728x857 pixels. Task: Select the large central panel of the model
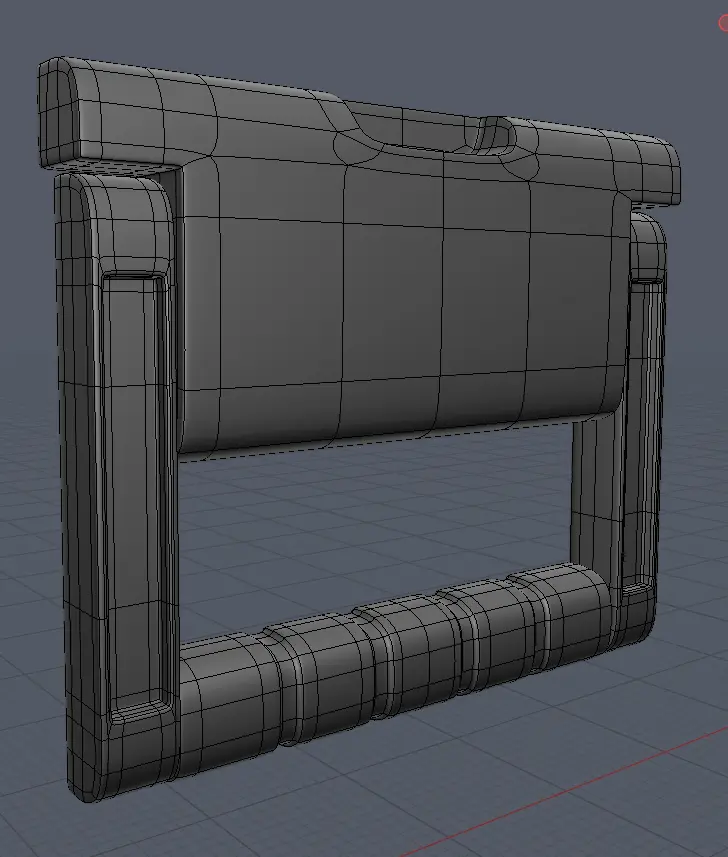400,300
